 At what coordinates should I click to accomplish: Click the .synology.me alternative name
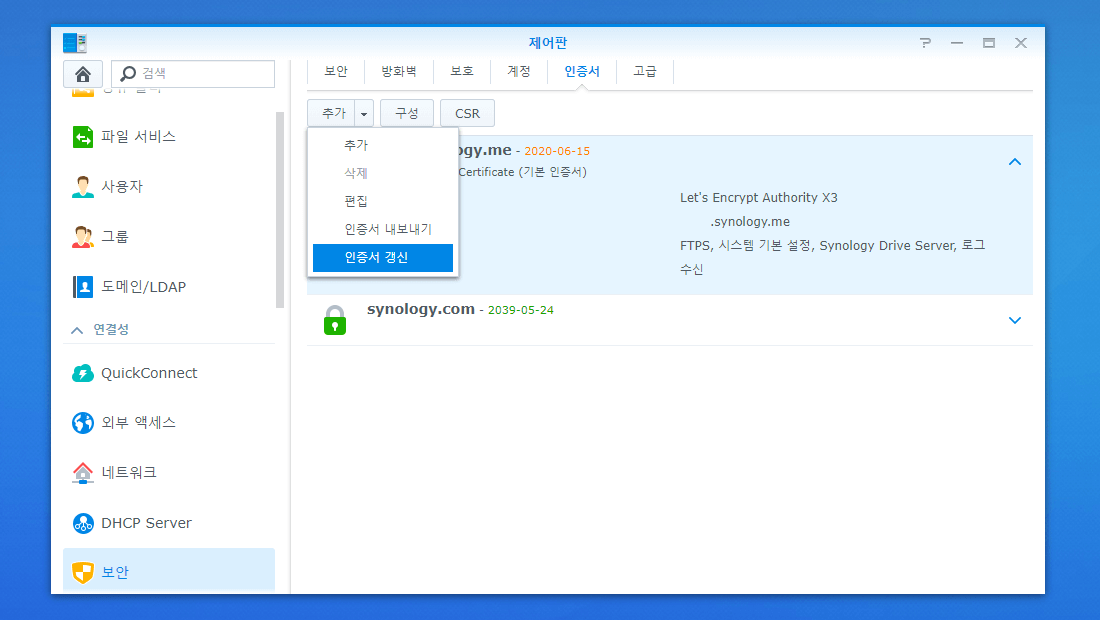point(750,222)
